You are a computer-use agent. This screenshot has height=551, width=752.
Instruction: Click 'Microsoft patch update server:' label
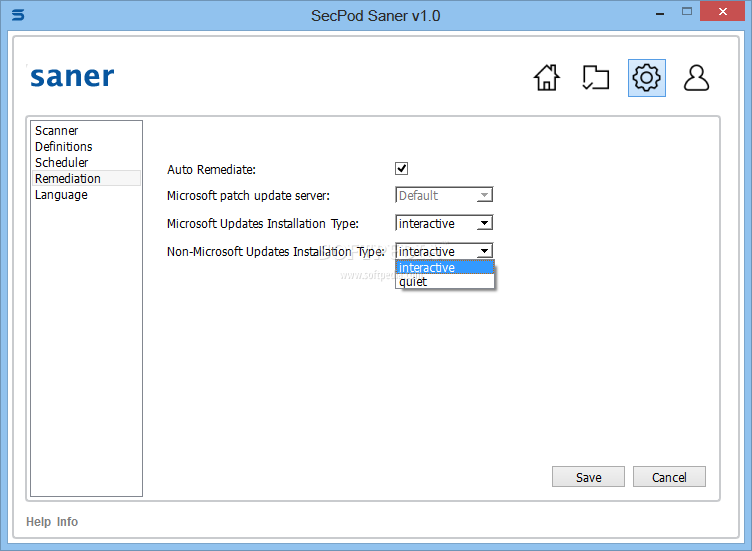click(248, 196)
